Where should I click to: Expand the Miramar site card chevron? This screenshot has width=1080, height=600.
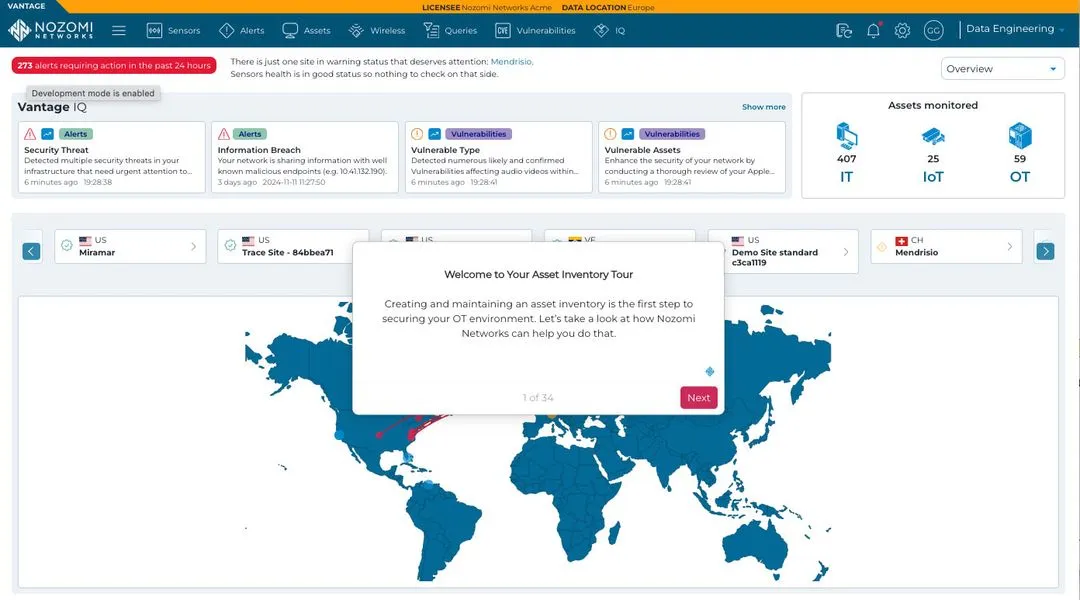click(194, 247)
